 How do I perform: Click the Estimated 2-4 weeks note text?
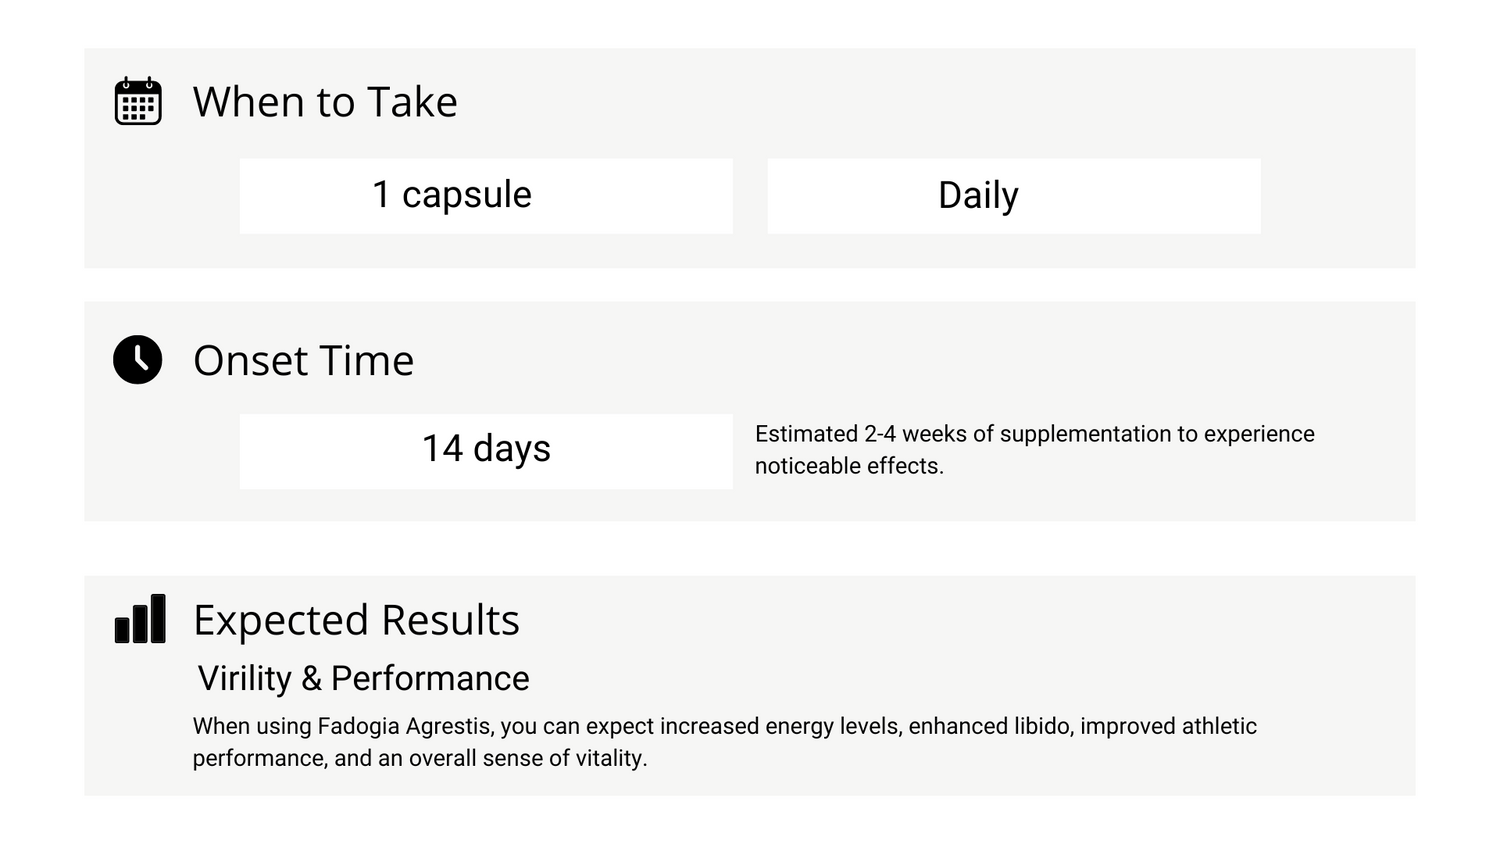1035,449
